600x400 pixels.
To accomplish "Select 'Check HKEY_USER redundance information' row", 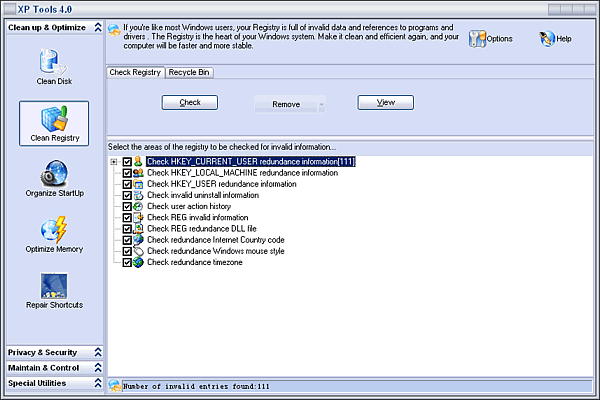I will click(x=222, y=184).
